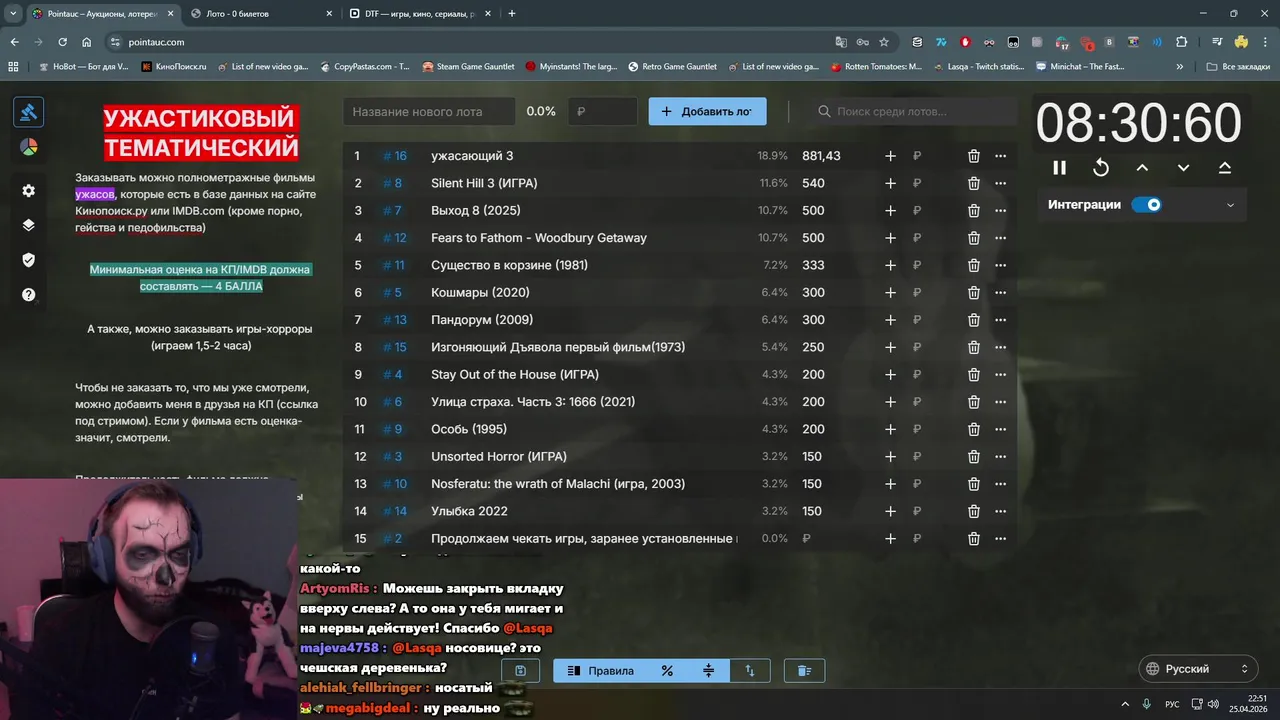This screenshot has width=1280, height=720.
Task: Select the Pointauc browser tab
Action: coord(101,14)
